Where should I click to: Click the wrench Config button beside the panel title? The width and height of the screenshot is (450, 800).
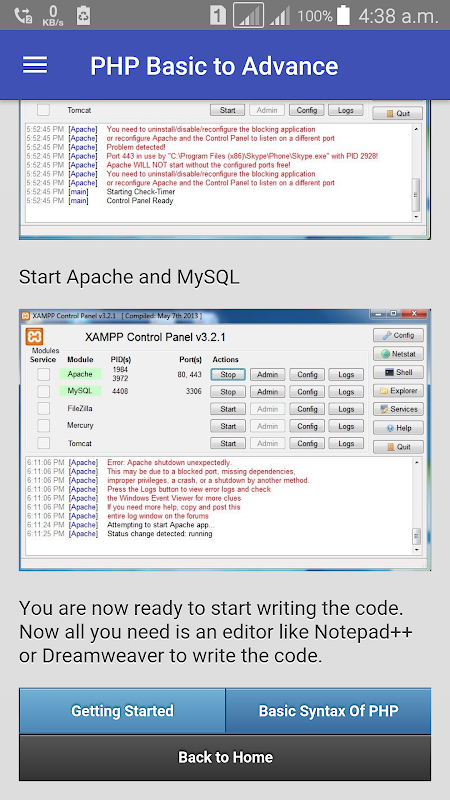point(398,335)
